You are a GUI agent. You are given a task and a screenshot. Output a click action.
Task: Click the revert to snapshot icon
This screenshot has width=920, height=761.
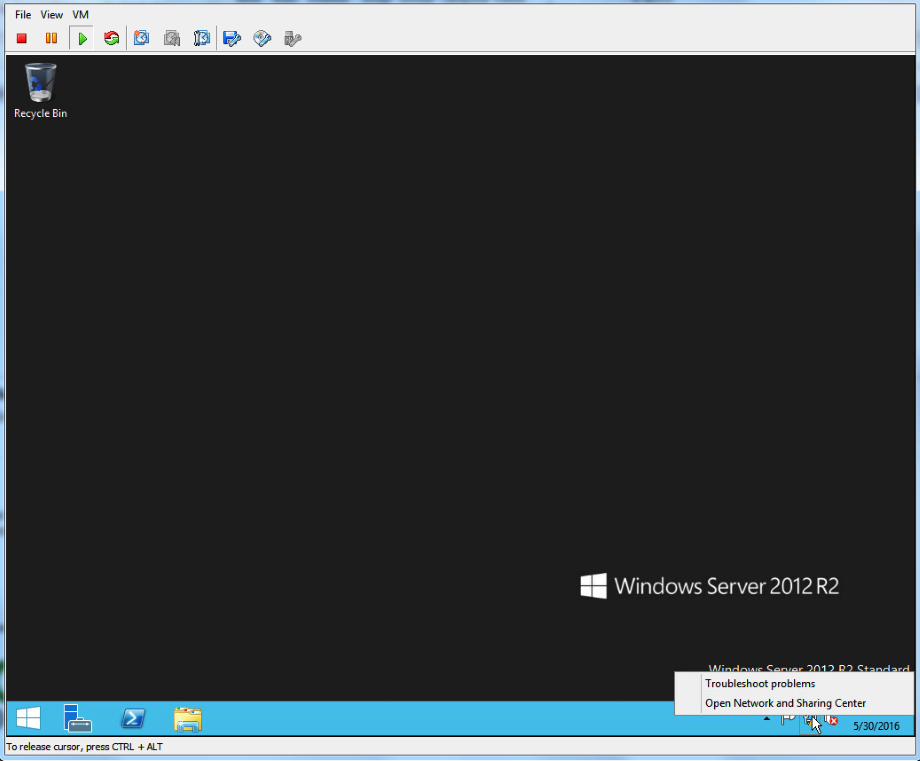point(172,39)
